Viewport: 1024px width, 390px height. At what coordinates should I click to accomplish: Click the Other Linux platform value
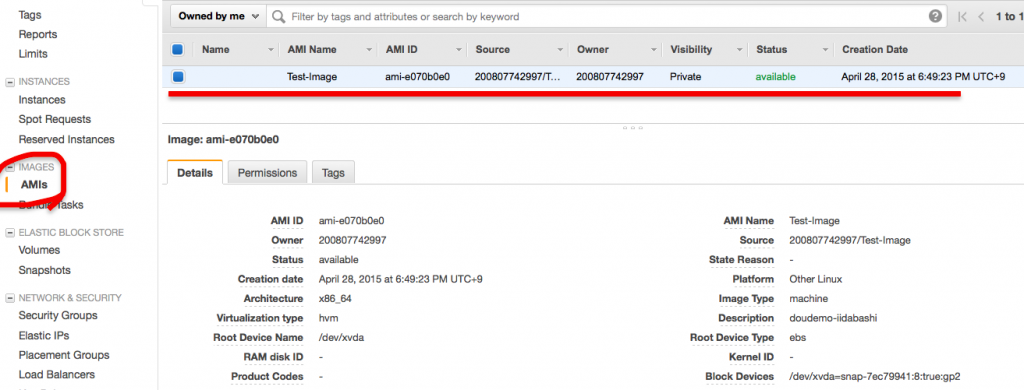[816, 279]
